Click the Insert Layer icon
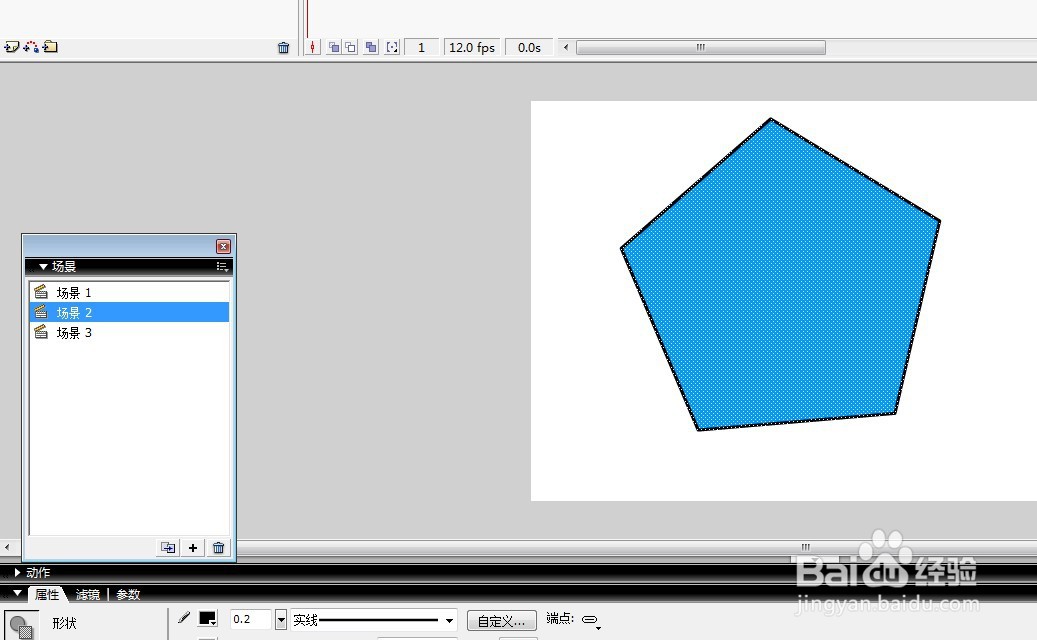 tap(11, 47)
